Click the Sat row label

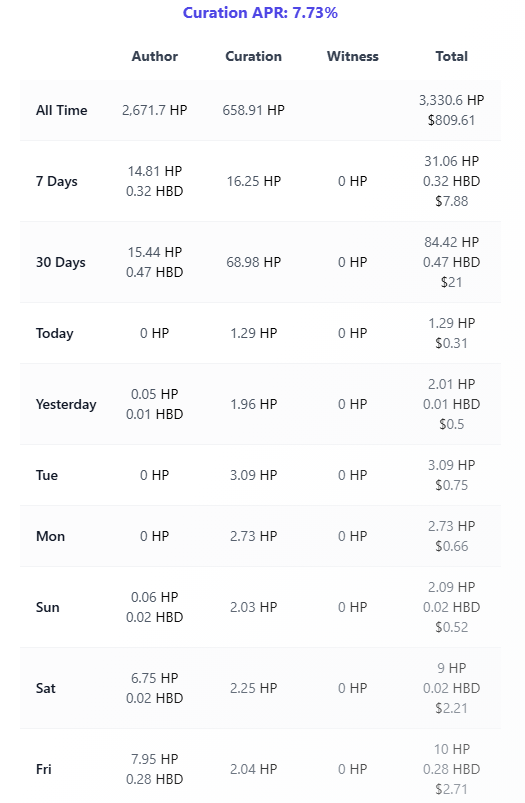pyautogui.click(x=46, y=688)
